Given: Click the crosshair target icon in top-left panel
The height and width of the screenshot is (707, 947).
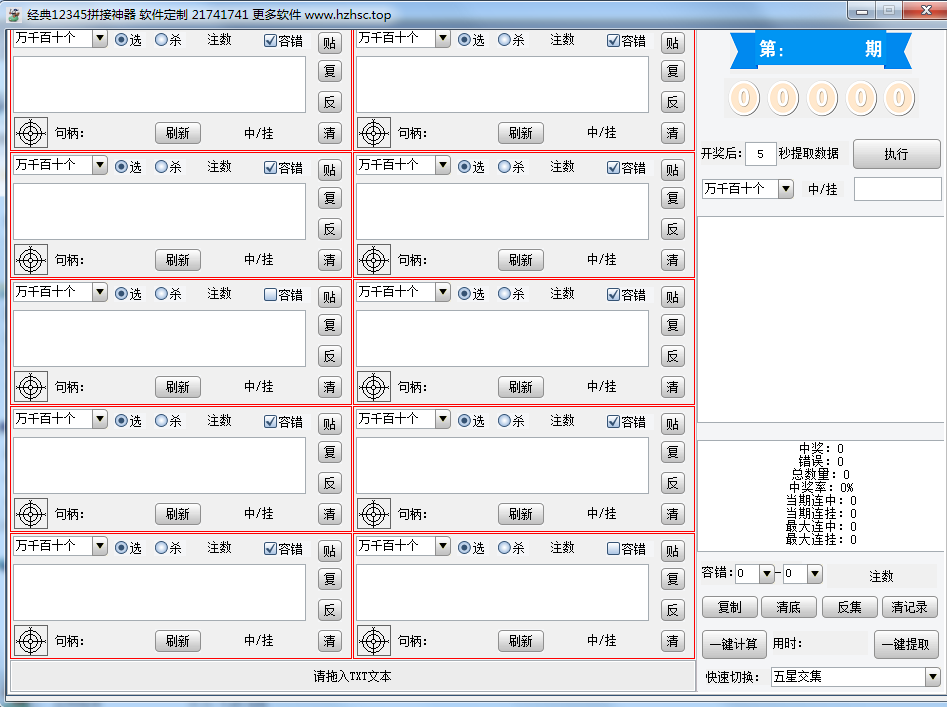Looking at the screenshot, I should click(31, 133).
